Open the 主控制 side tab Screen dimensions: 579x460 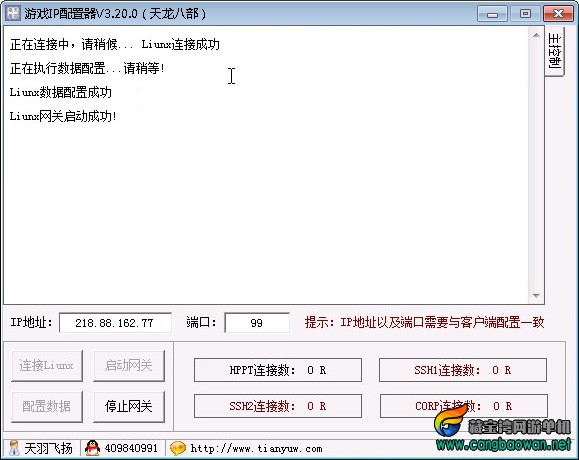tap(555, 51)
